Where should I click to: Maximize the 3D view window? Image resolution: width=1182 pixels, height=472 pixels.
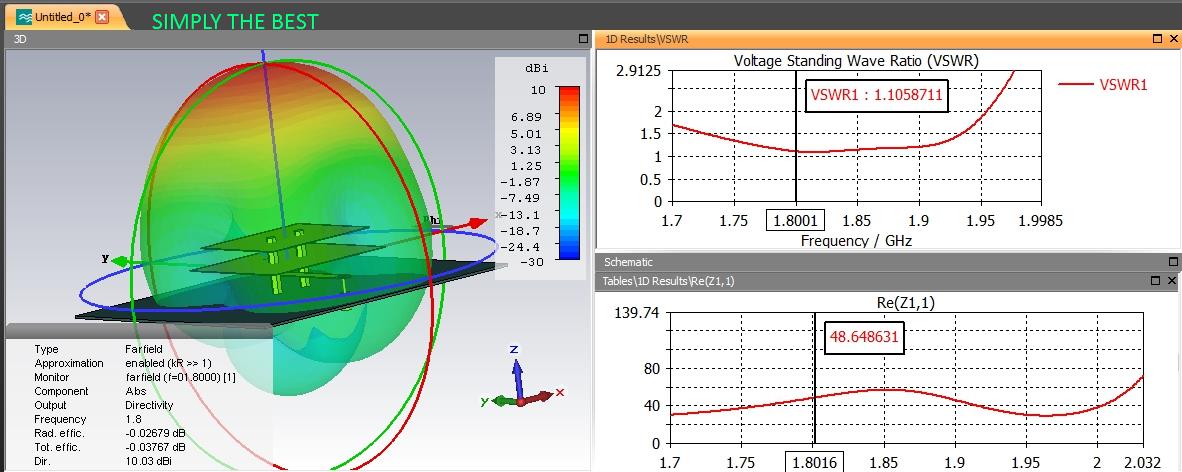coord(583,38)
